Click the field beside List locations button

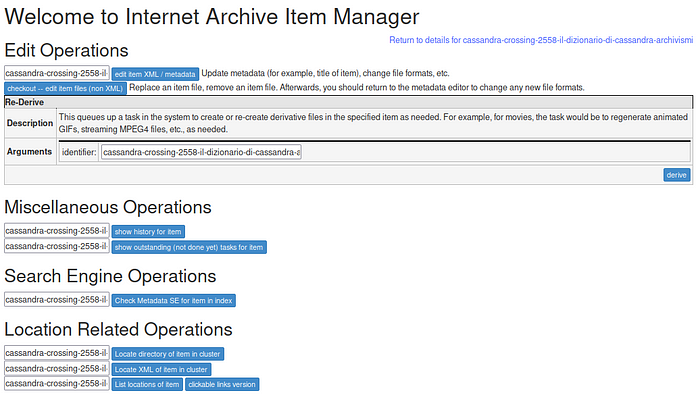[57, 383]
